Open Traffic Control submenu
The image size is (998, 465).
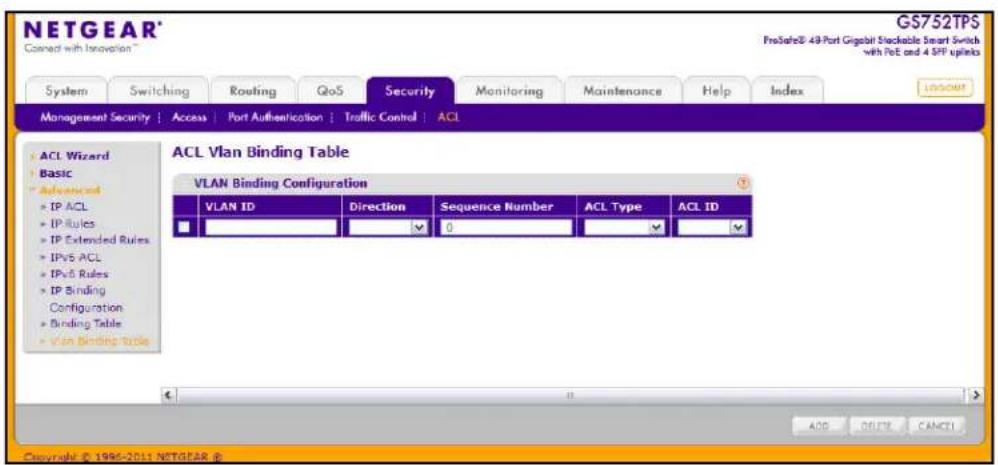point(380,118)
